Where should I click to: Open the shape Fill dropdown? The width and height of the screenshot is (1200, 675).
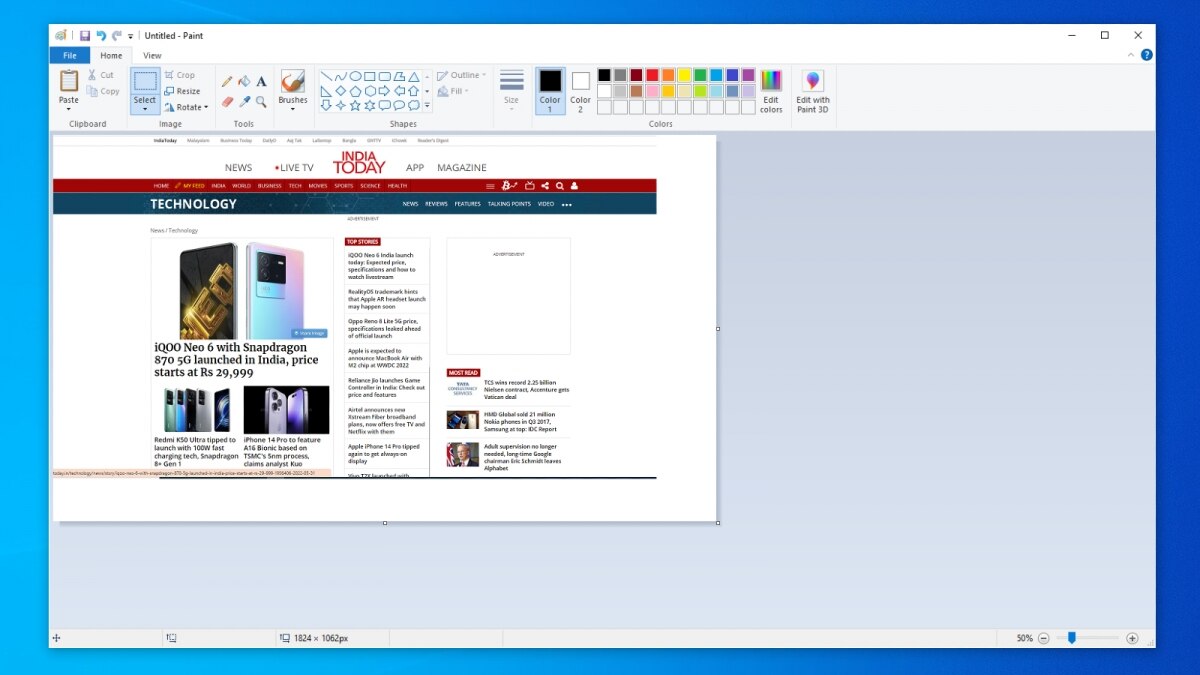[x=453, y=91]
